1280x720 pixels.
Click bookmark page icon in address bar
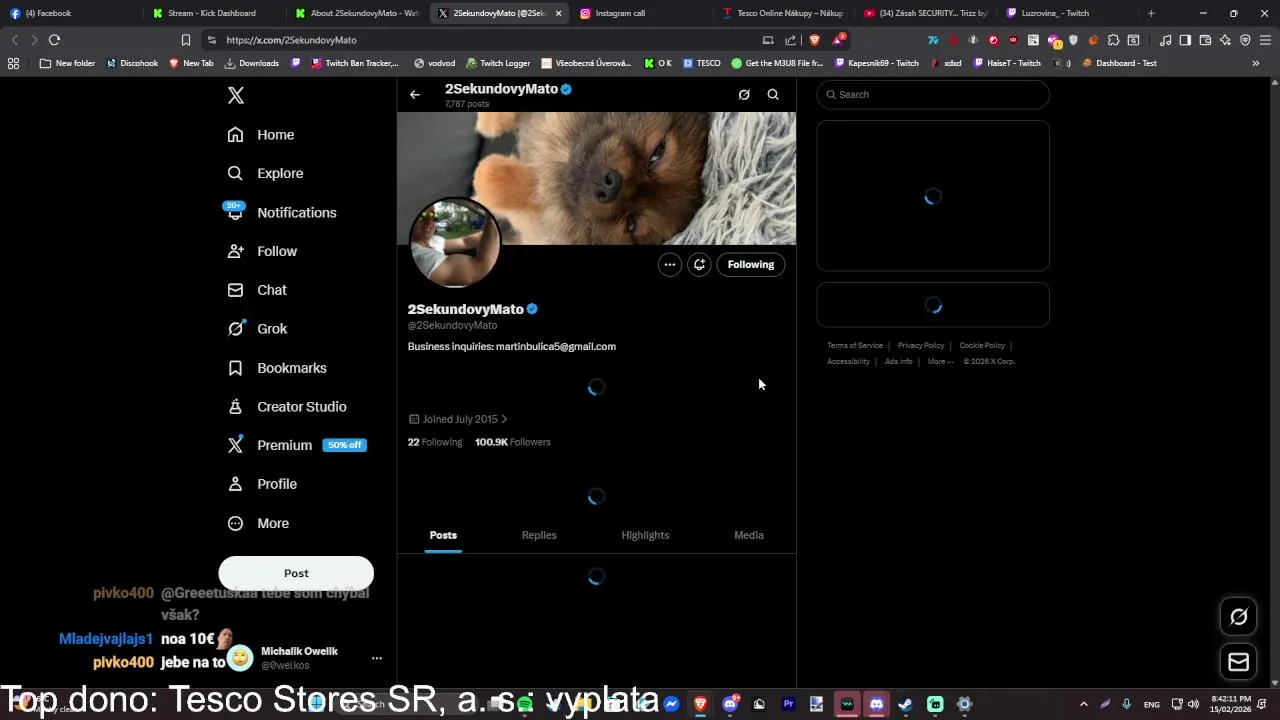pyautogui.click(x=185, y=40)
